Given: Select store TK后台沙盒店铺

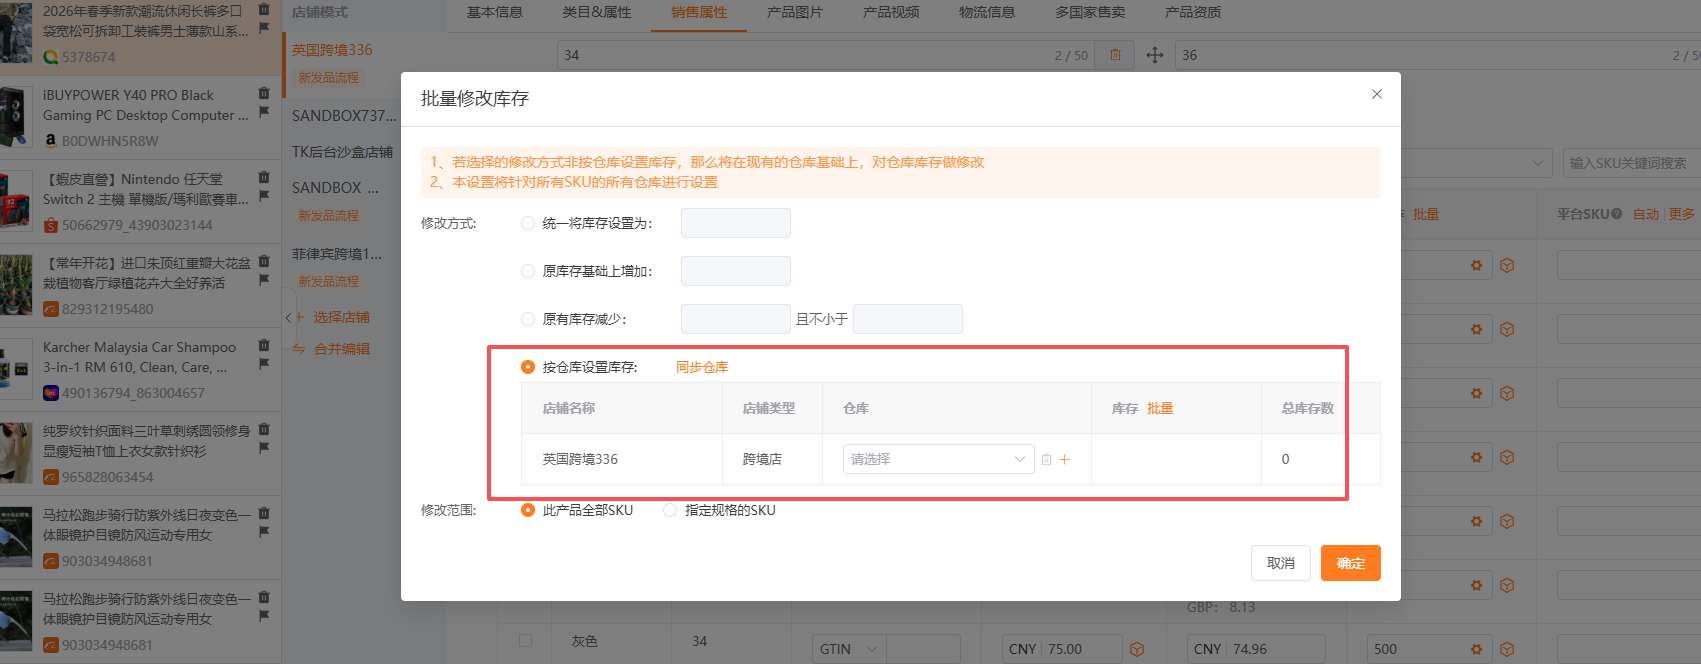Looking at the screenshot, I should click(x=342, y=152).
